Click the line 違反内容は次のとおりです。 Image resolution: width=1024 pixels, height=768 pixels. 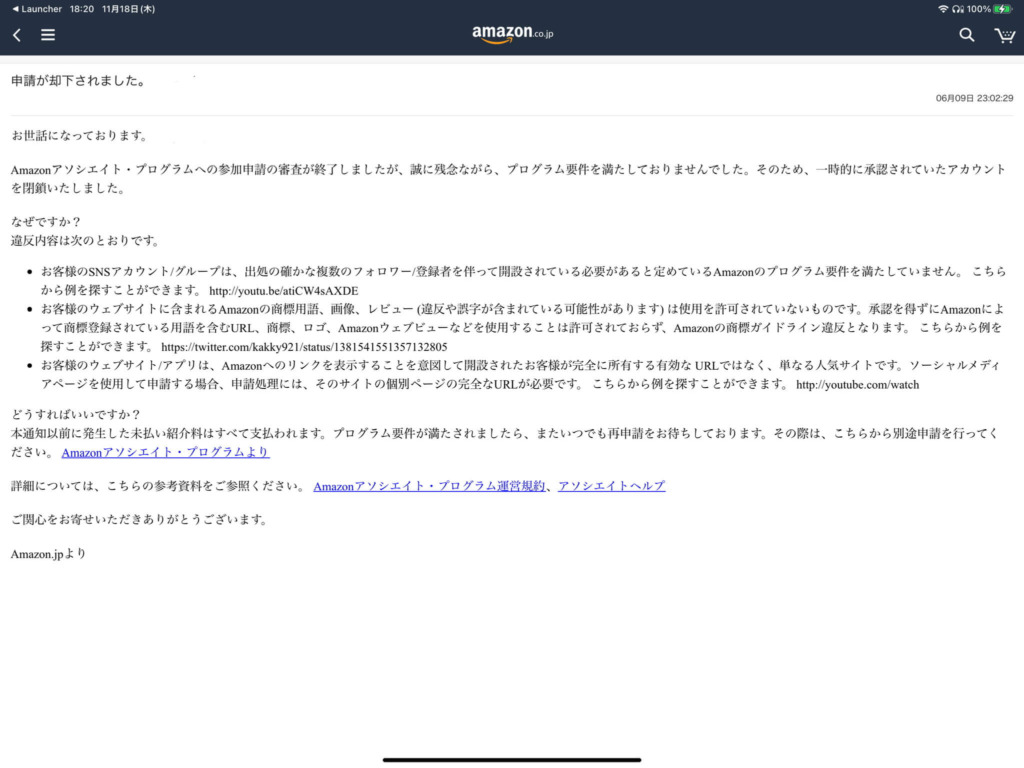(x=86, y=240)
